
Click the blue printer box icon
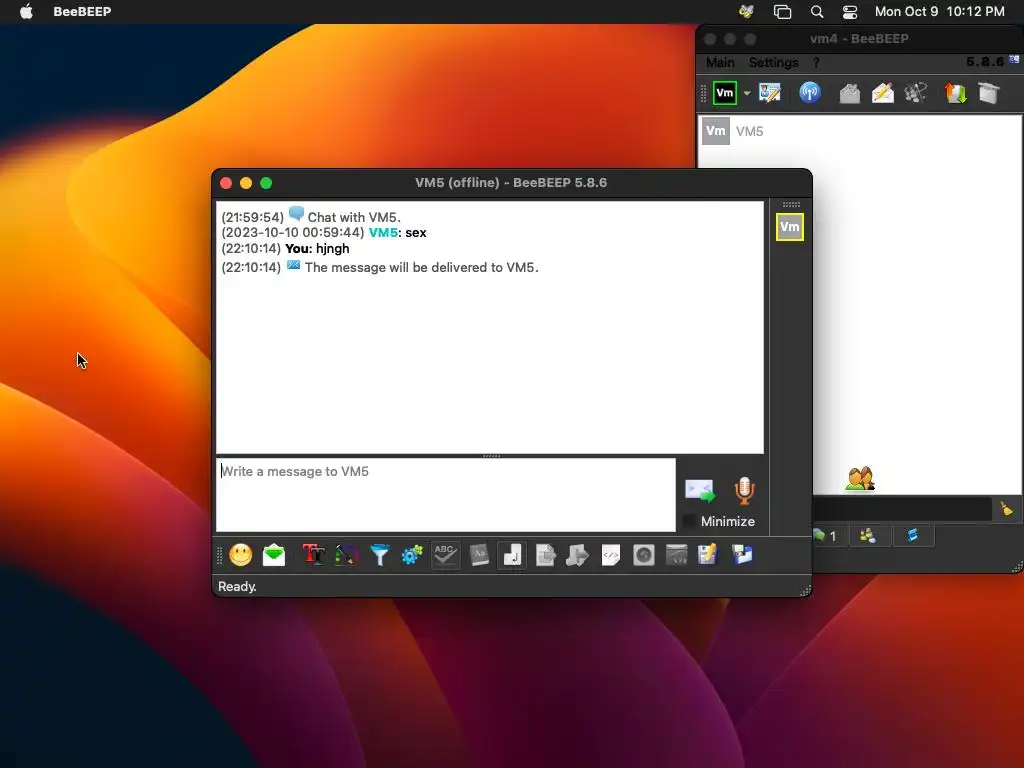[742, 555]
